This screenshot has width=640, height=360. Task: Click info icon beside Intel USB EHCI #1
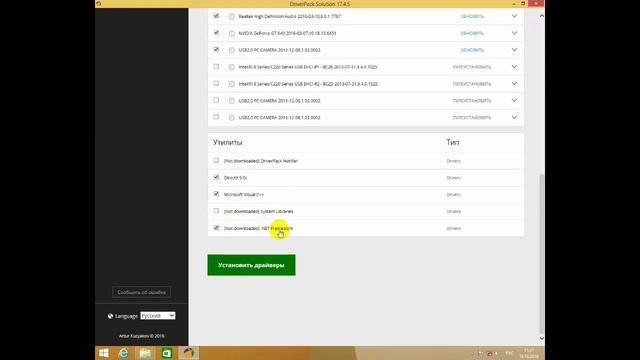[231, 67]
